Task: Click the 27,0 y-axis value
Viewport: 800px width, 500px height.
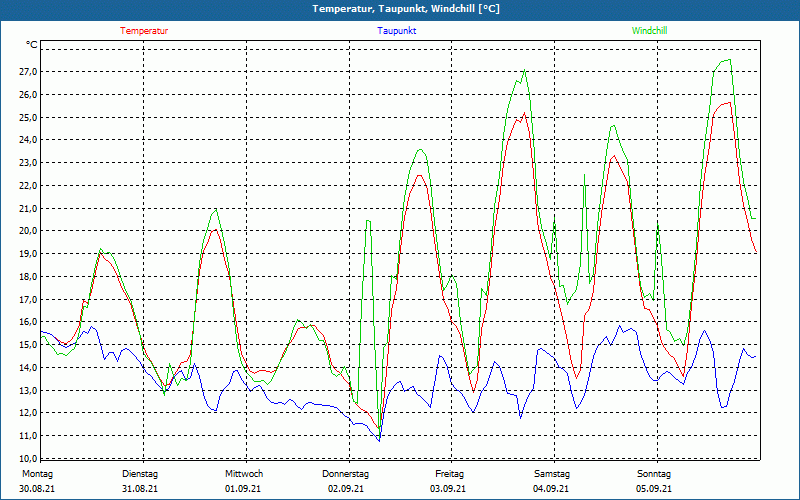Action: [29, 72]
